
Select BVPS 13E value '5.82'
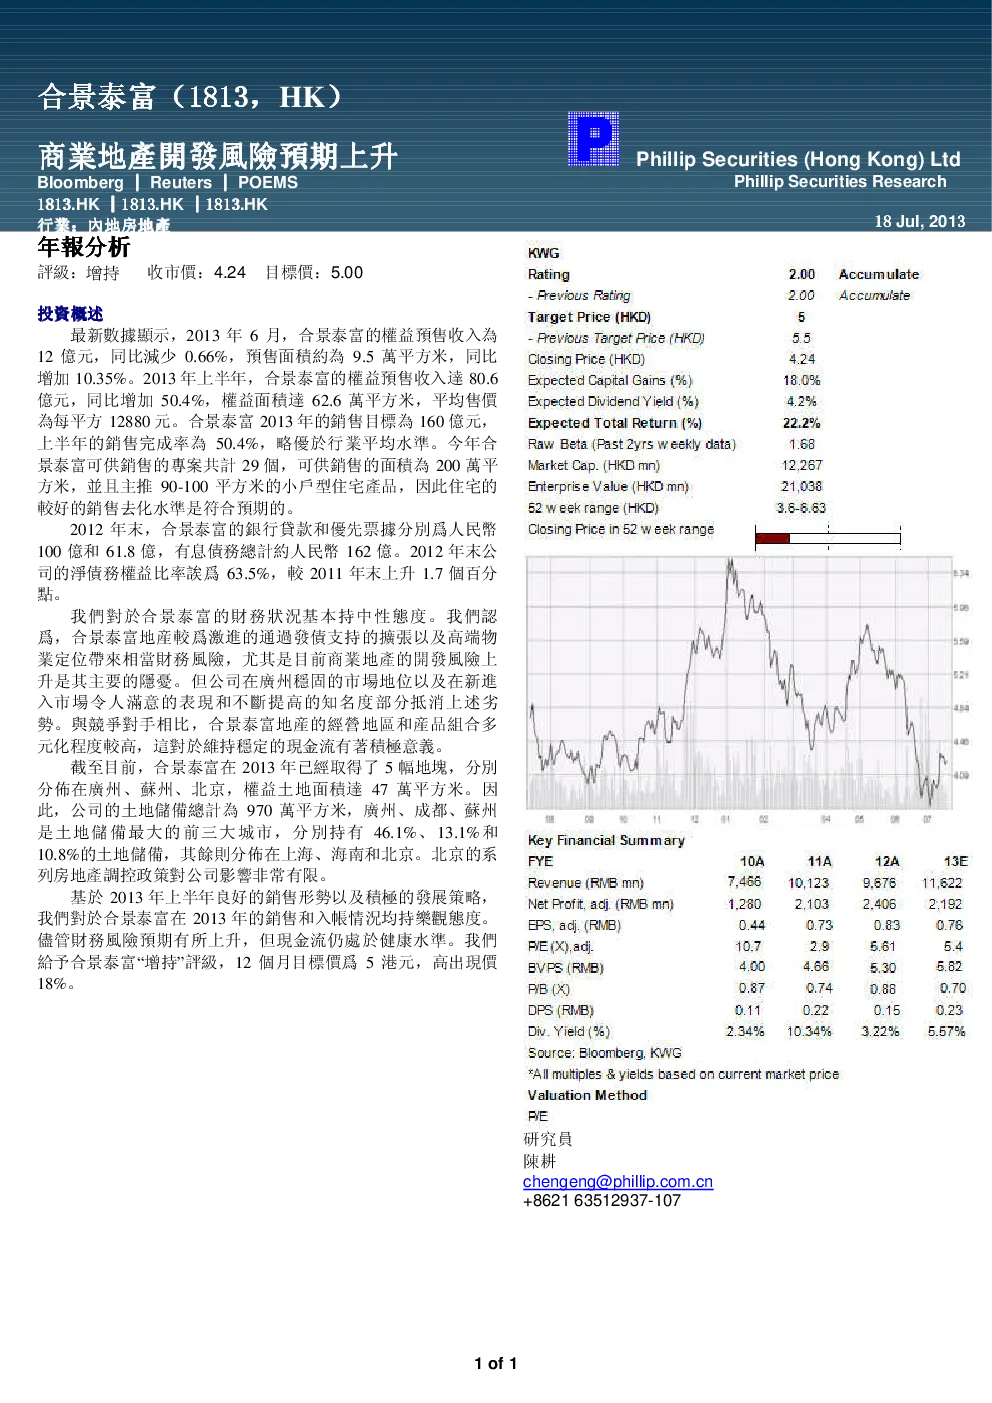[x=949, y=967]
